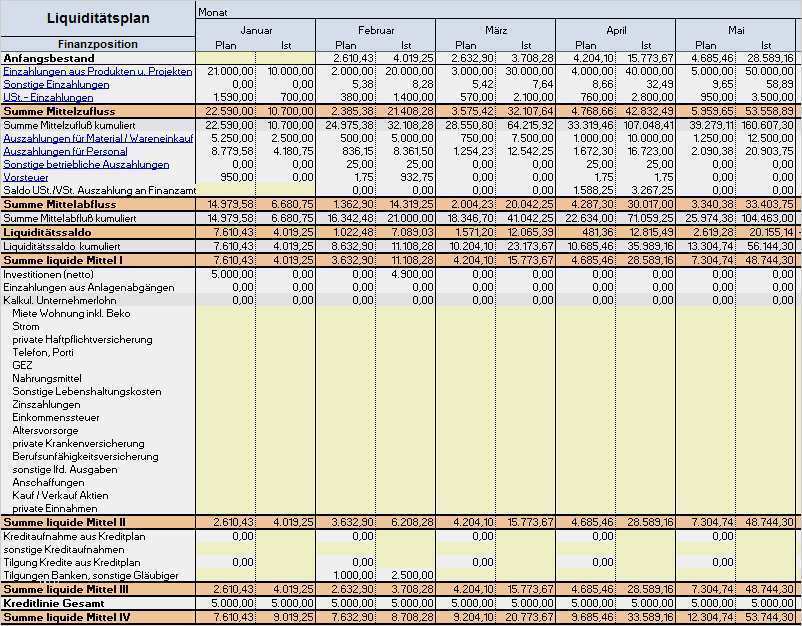Select Kalkul. Unternehmerlohn row label
The image size is (802, 626).
coord(60,301)
